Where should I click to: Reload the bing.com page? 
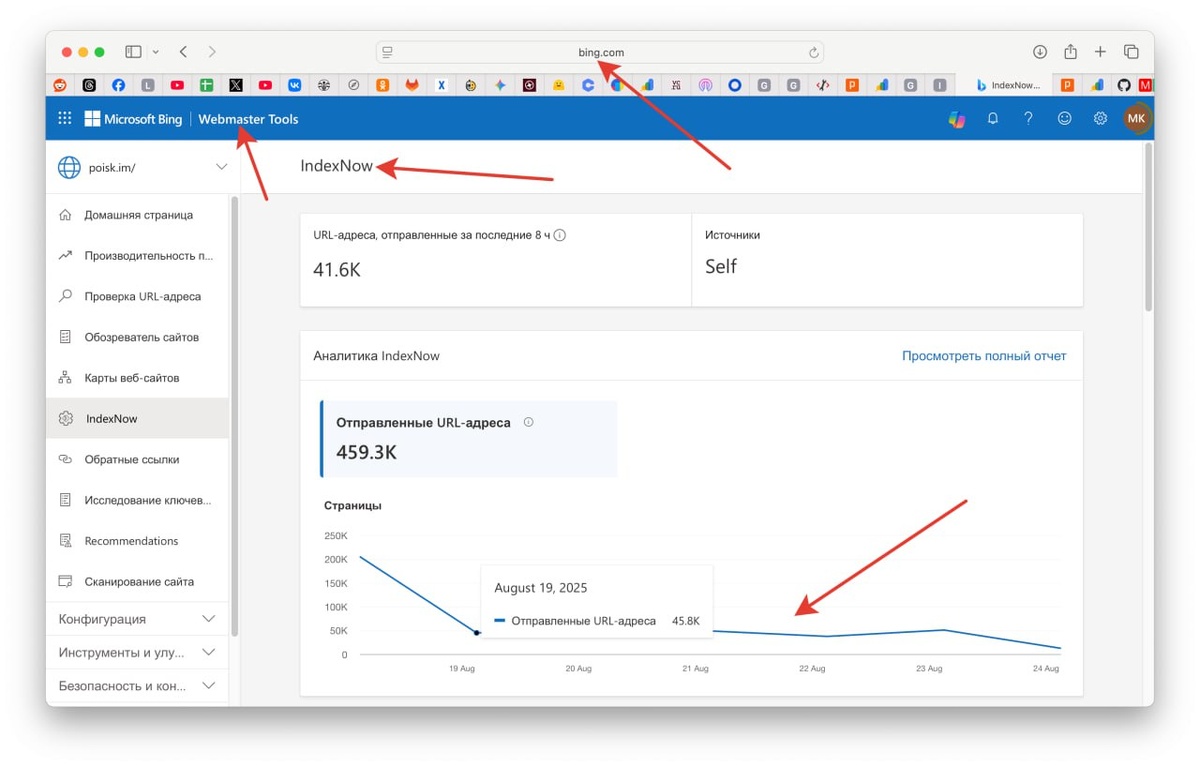coord(813,52)
